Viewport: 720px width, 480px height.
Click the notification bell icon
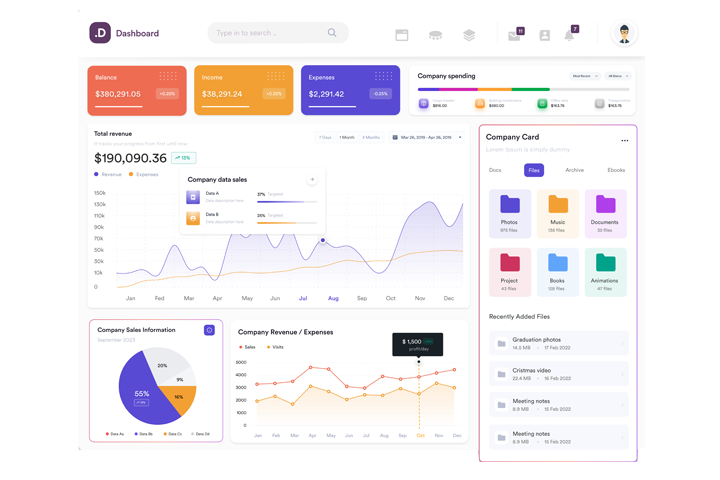569,35
